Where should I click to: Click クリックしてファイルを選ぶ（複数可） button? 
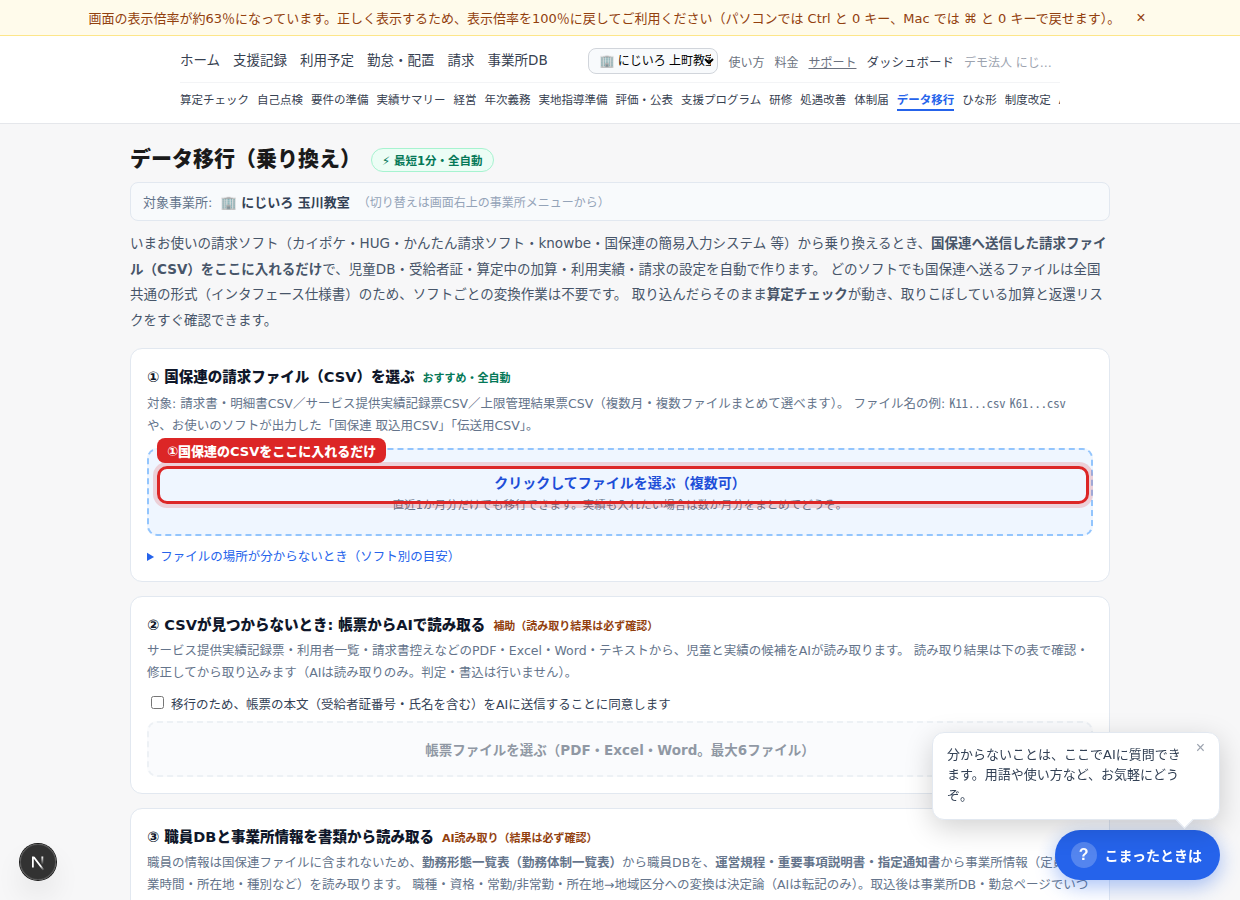(622, 484)
